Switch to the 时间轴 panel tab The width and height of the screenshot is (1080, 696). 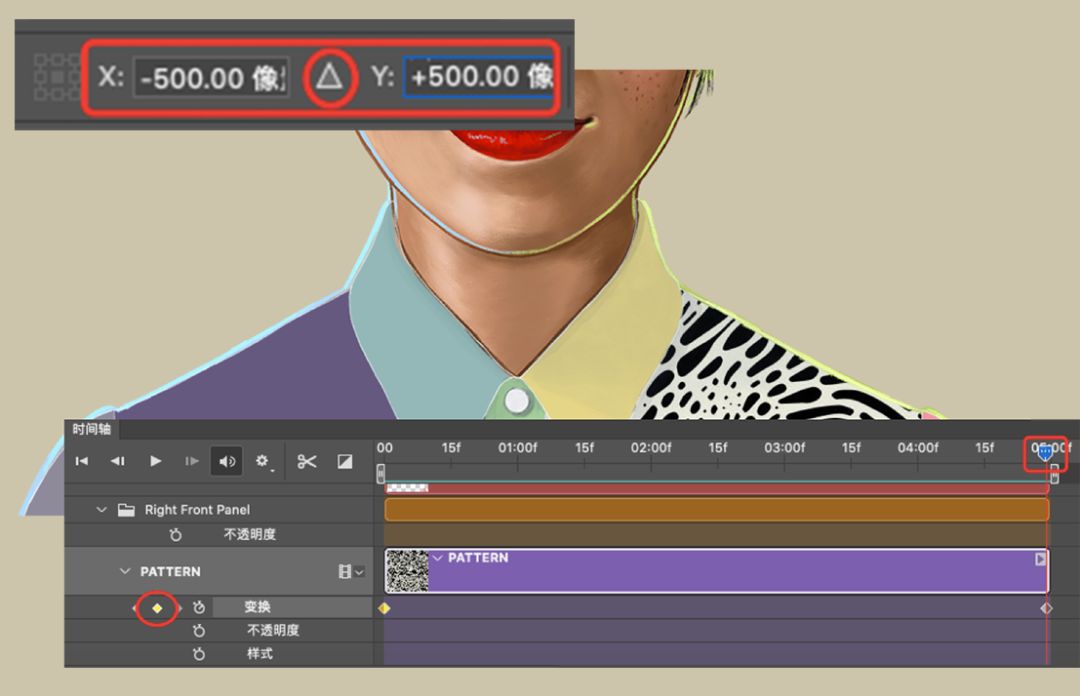click(92, 429)
